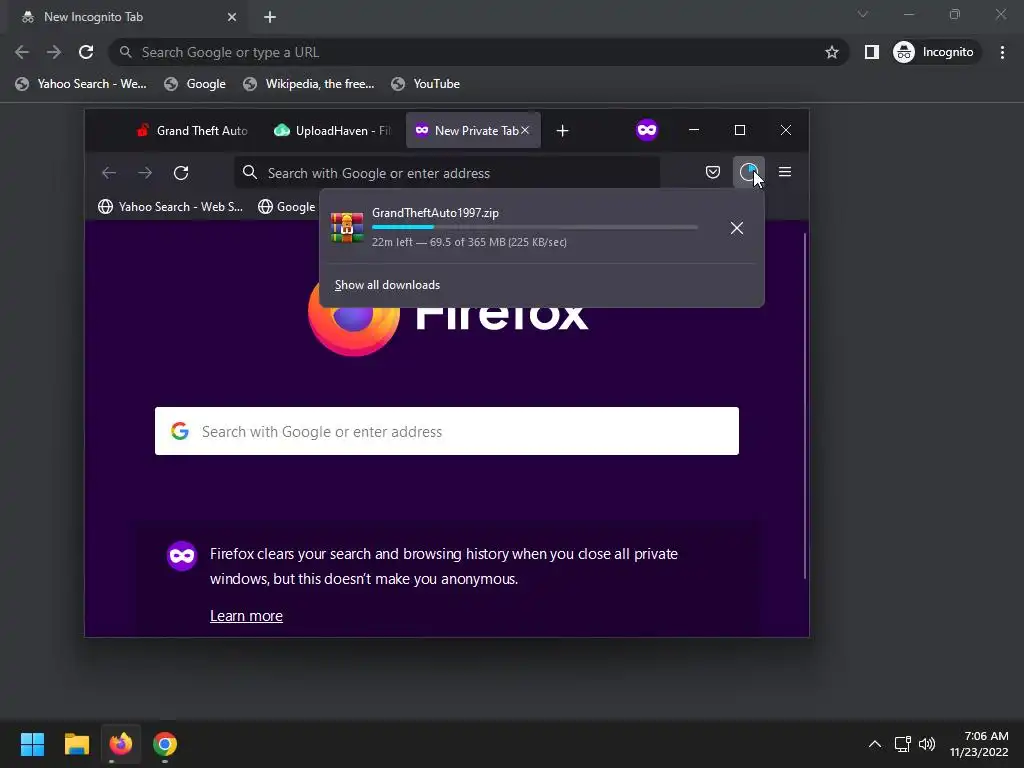Click private browsing mask icon in Firefox titlebar

(647, 130)
